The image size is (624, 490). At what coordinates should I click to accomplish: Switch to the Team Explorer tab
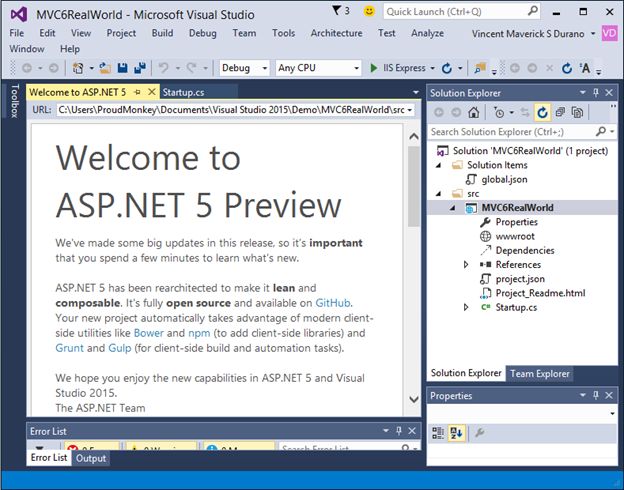click(540, 374)
